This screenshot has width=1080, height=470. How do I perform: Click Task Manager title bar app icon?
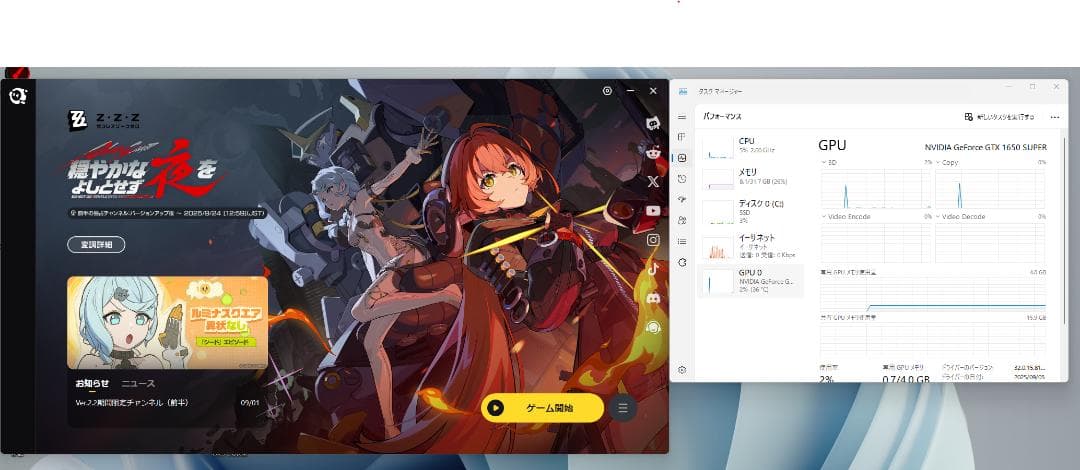pyautogui.click(x=683, y=91)
